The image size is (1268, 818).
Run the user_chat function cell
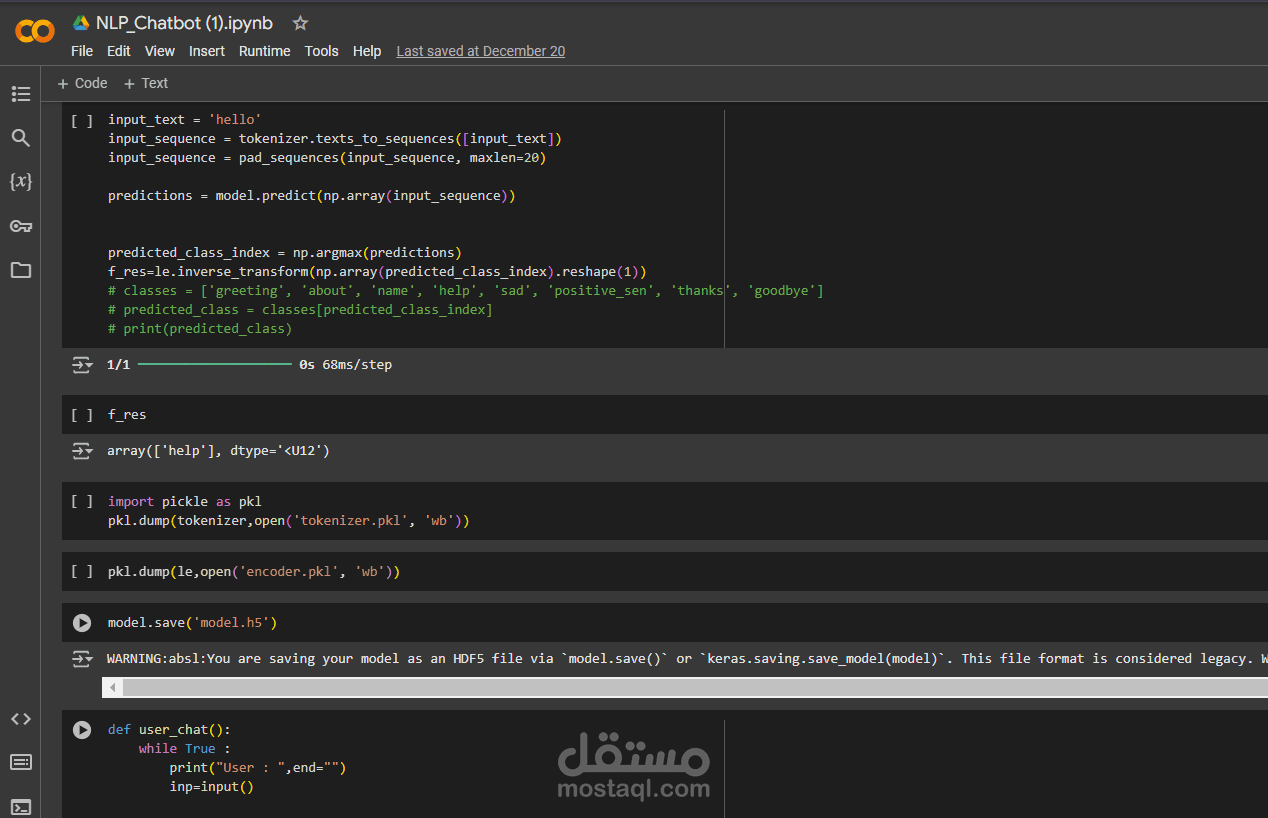(x=82, y=730)
